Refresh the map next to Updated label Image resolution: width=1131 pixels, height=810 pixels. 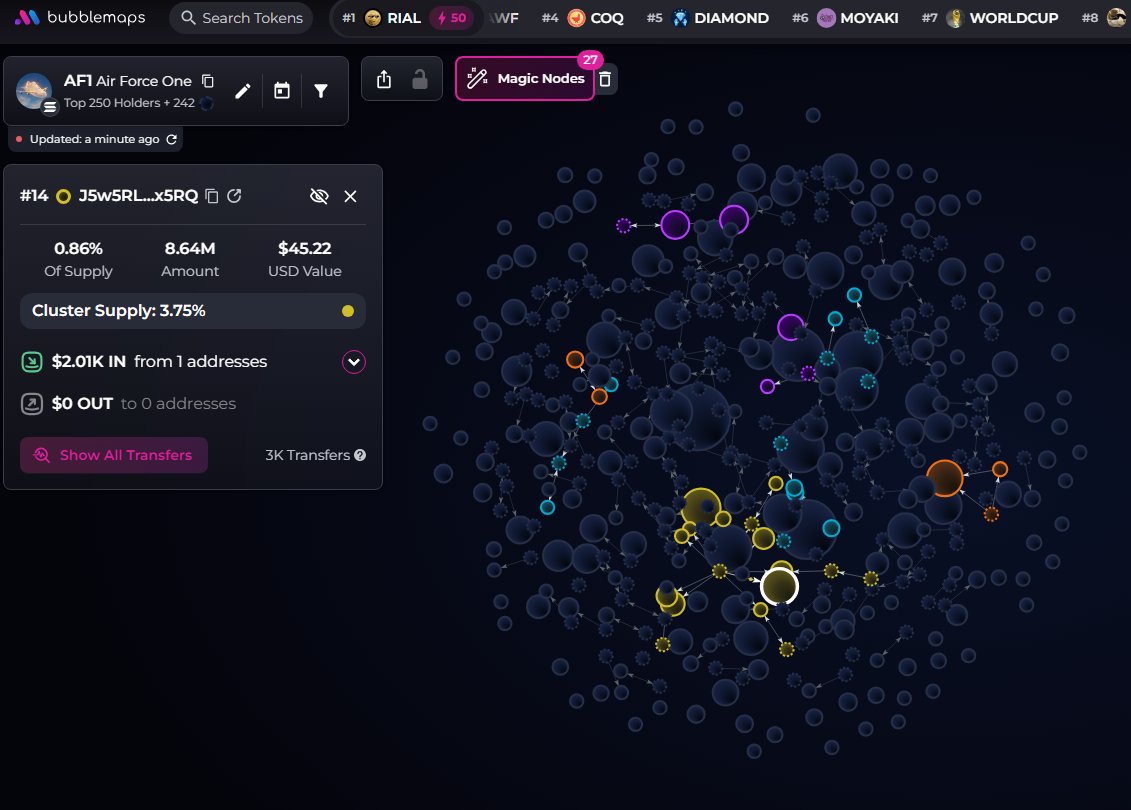[x=172, y=139]
